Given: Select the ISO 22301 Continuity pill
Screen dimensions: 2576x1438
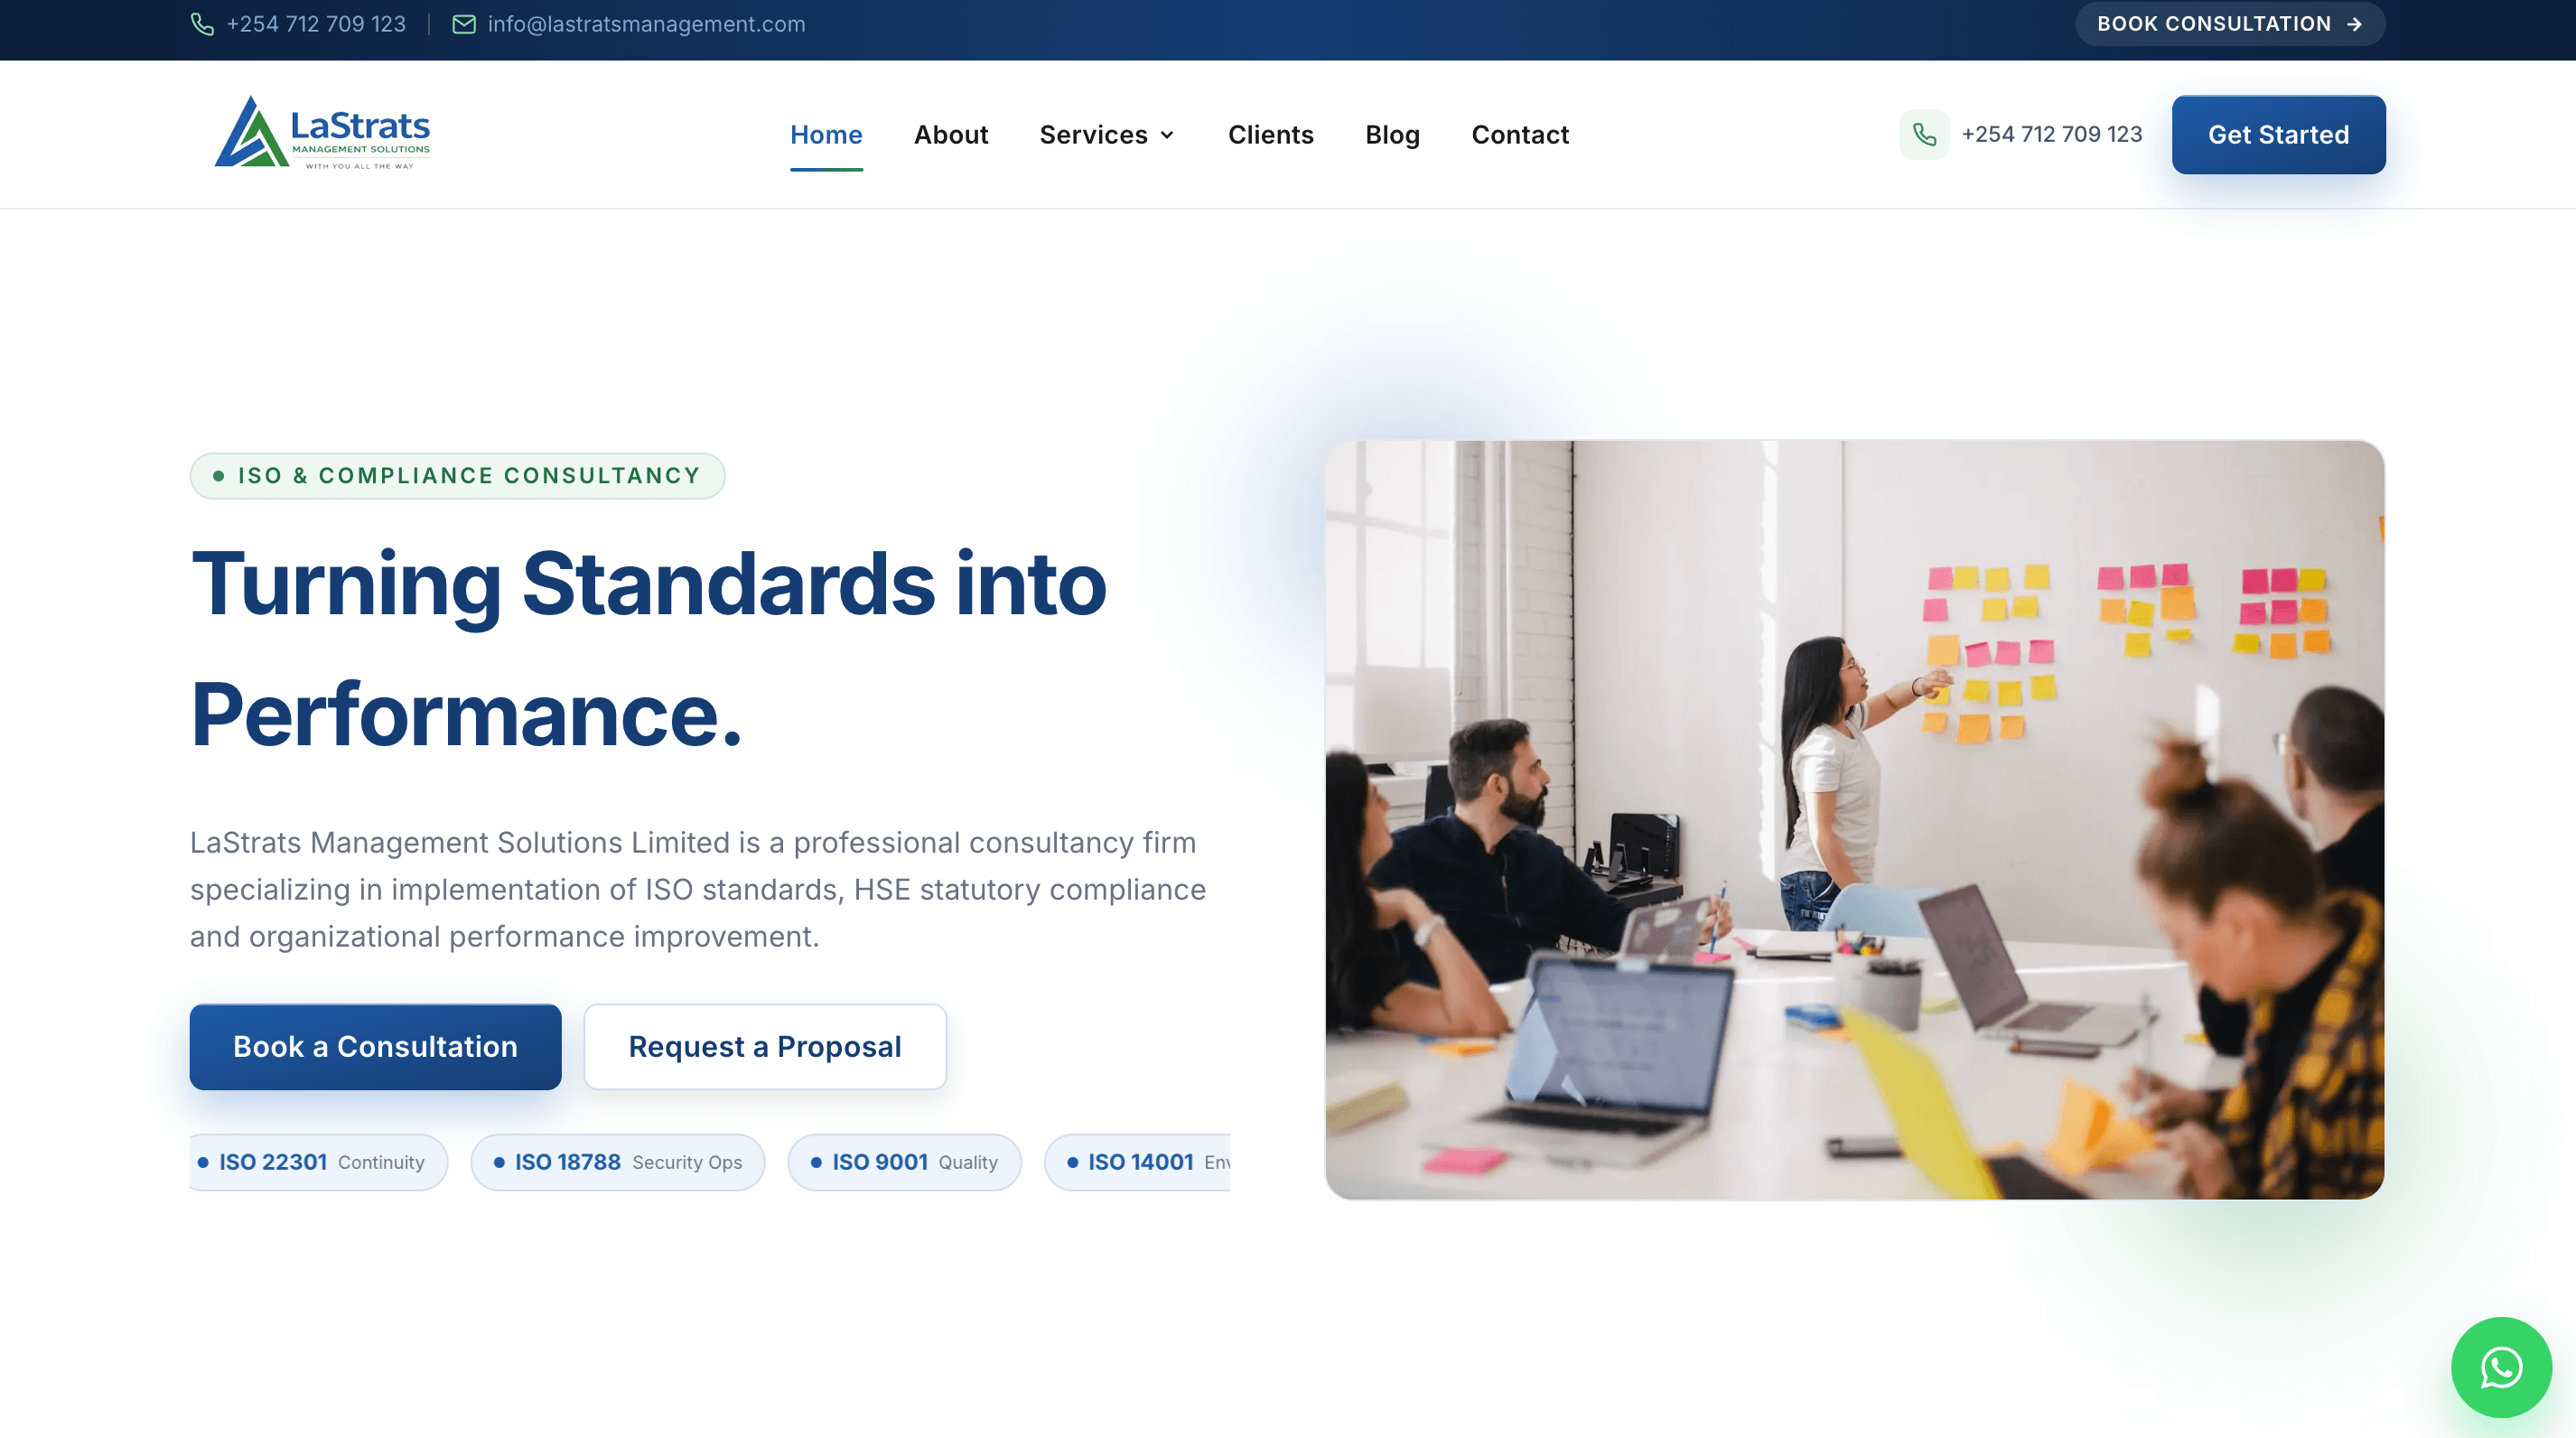Looking at the screenshot, I should (318, 1162).
